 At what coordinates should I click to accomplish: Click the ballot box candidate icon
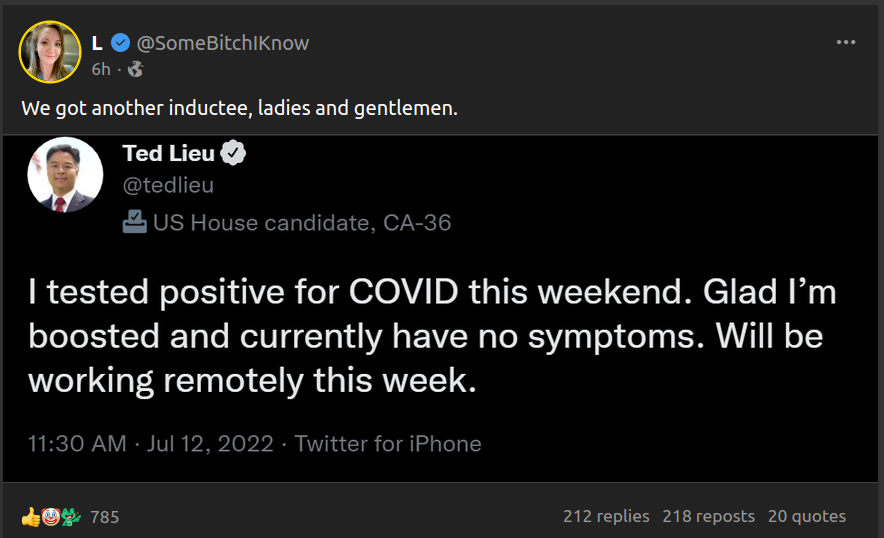tap(134, 222)
